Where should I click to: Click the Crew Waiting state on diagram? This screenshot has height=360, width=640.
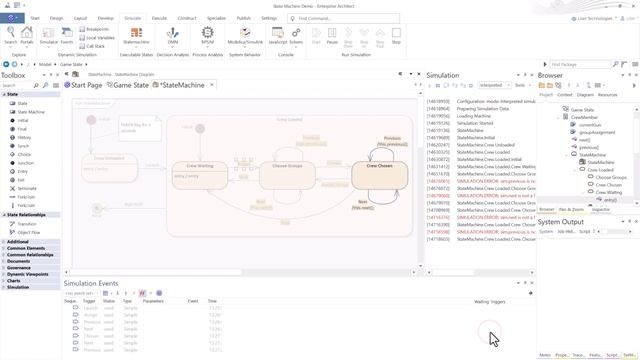coord(200,176)
